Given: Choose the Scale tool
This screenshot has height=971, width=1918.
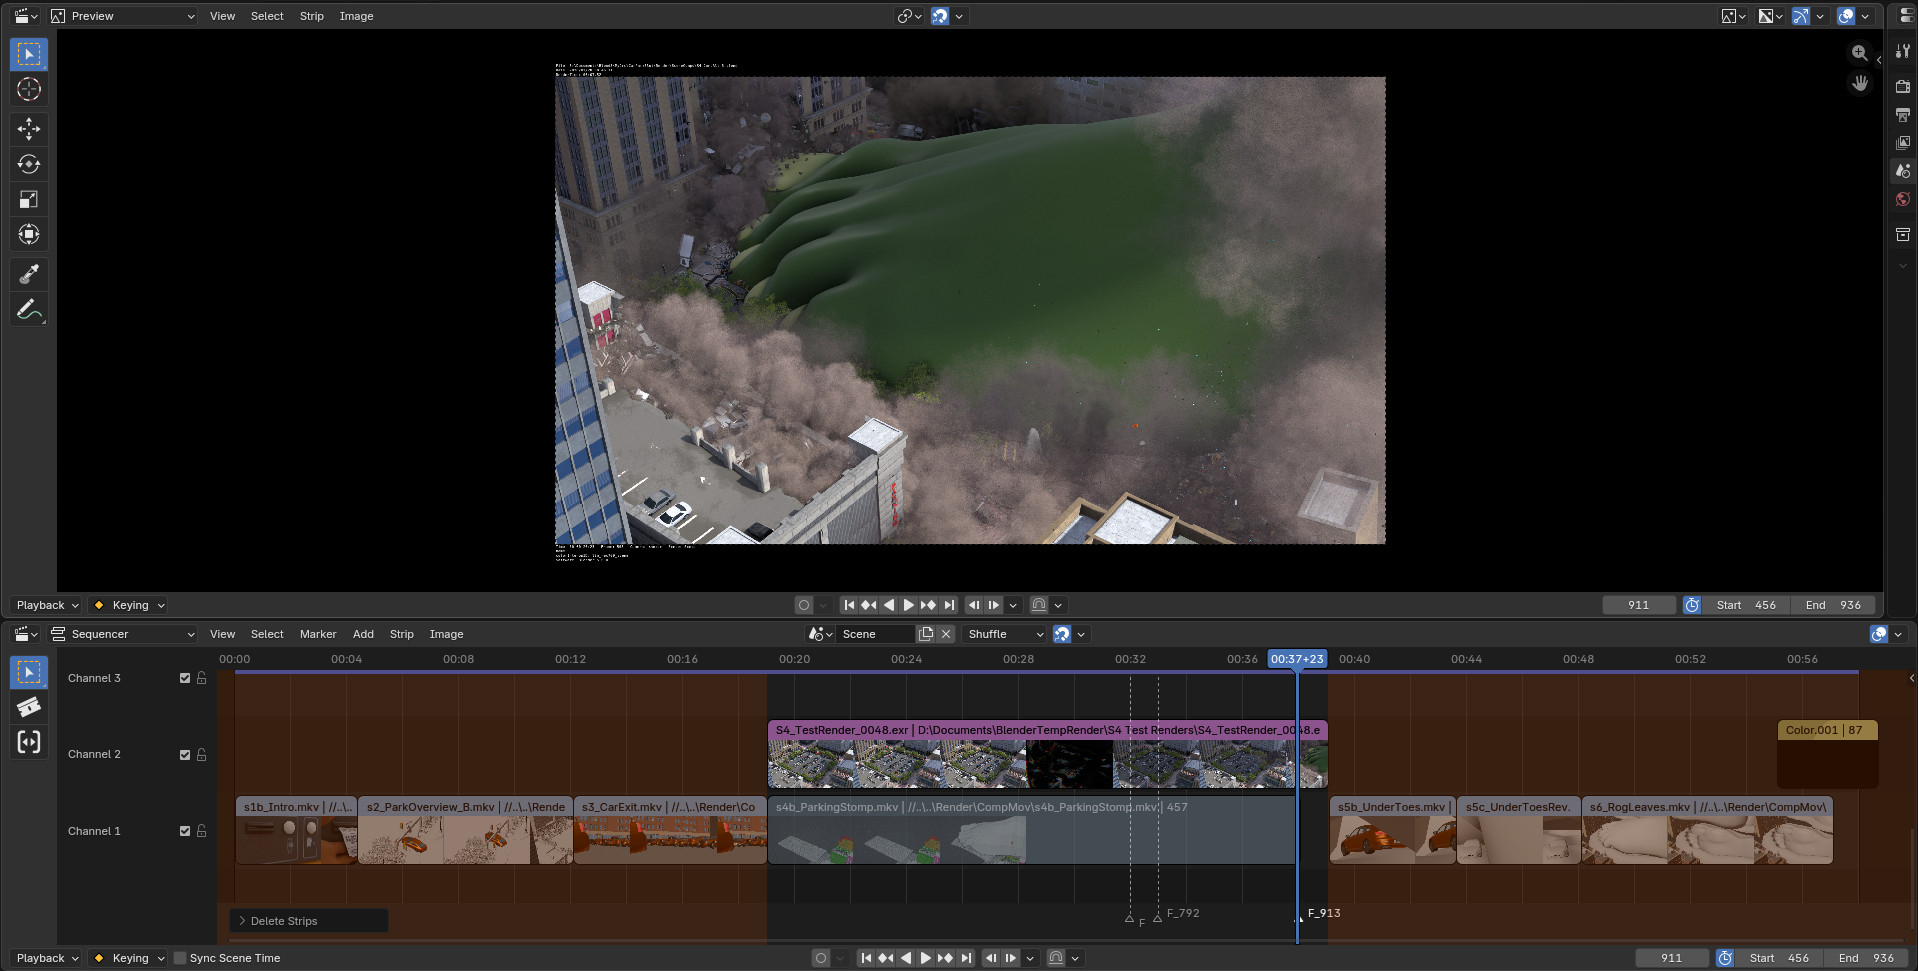Looking at the screenshot, I should pyautogui.click(x=29, y=200).
